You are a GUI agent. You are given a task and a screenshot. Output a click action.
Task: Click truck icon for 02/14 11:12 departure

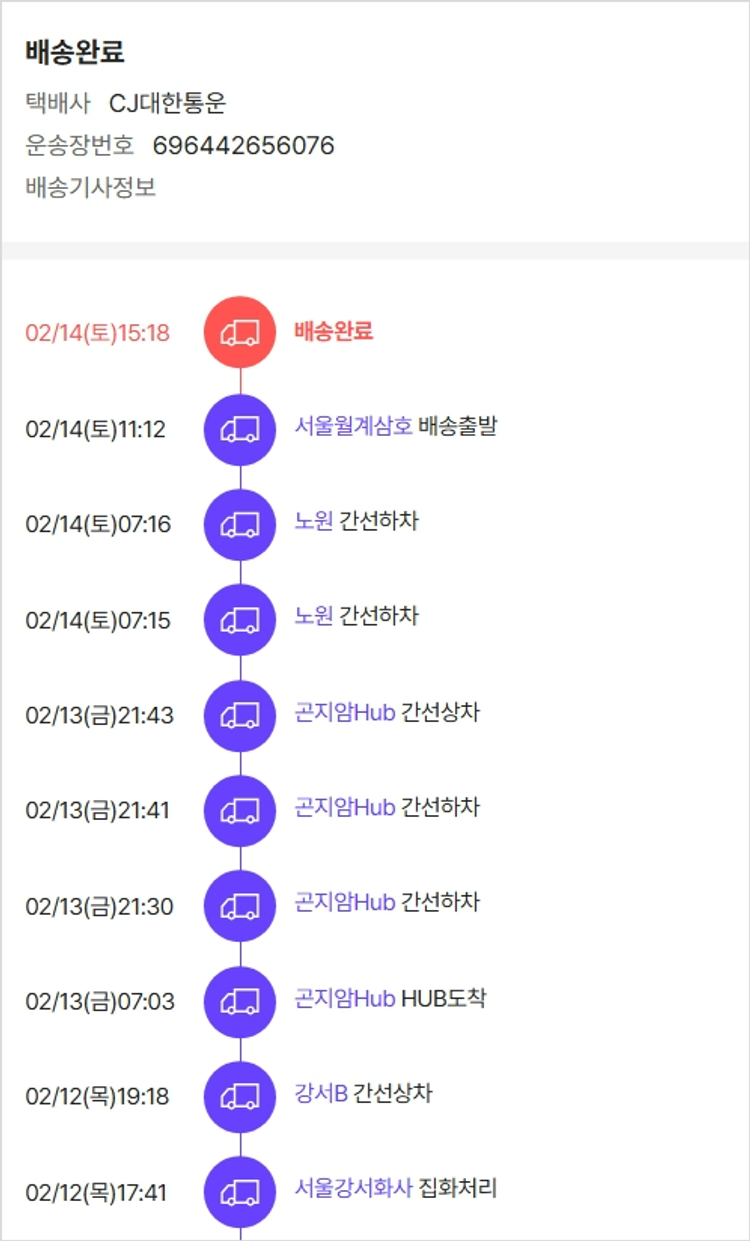coord(240,429)
